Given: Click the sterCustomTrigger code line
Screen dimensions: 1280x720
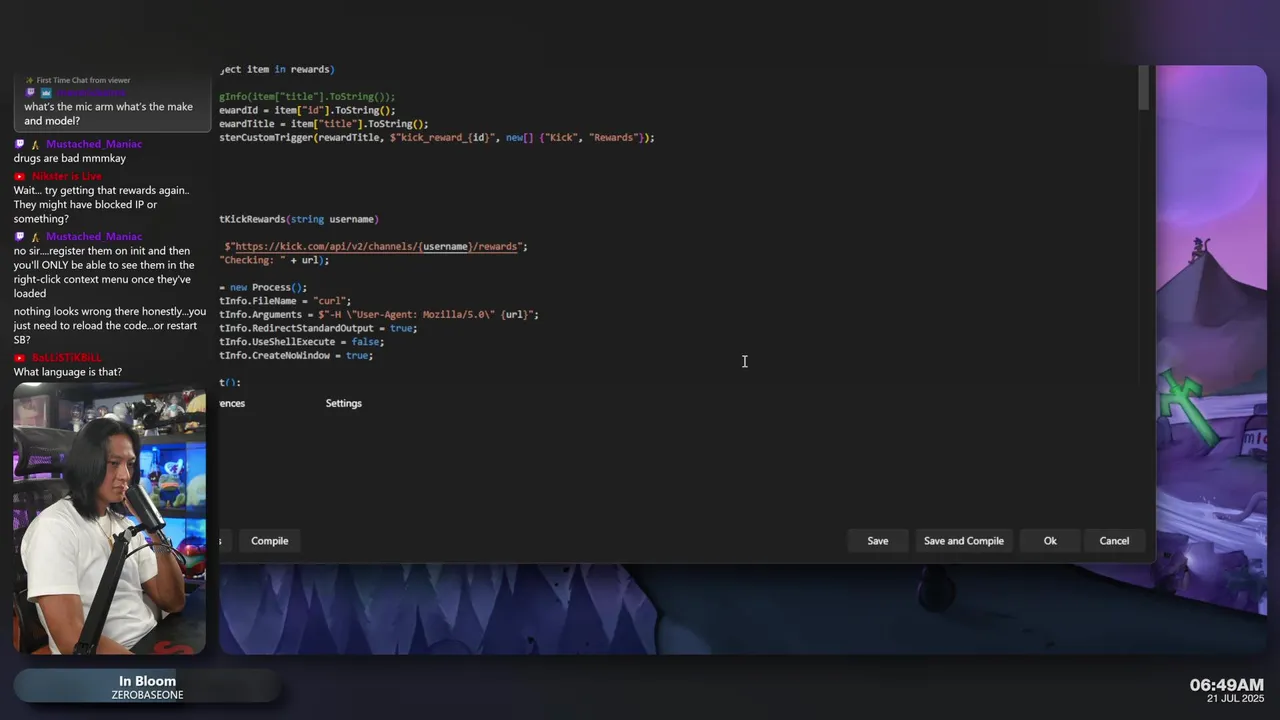Looking at the screenshot, I should [x=437, y=137].
